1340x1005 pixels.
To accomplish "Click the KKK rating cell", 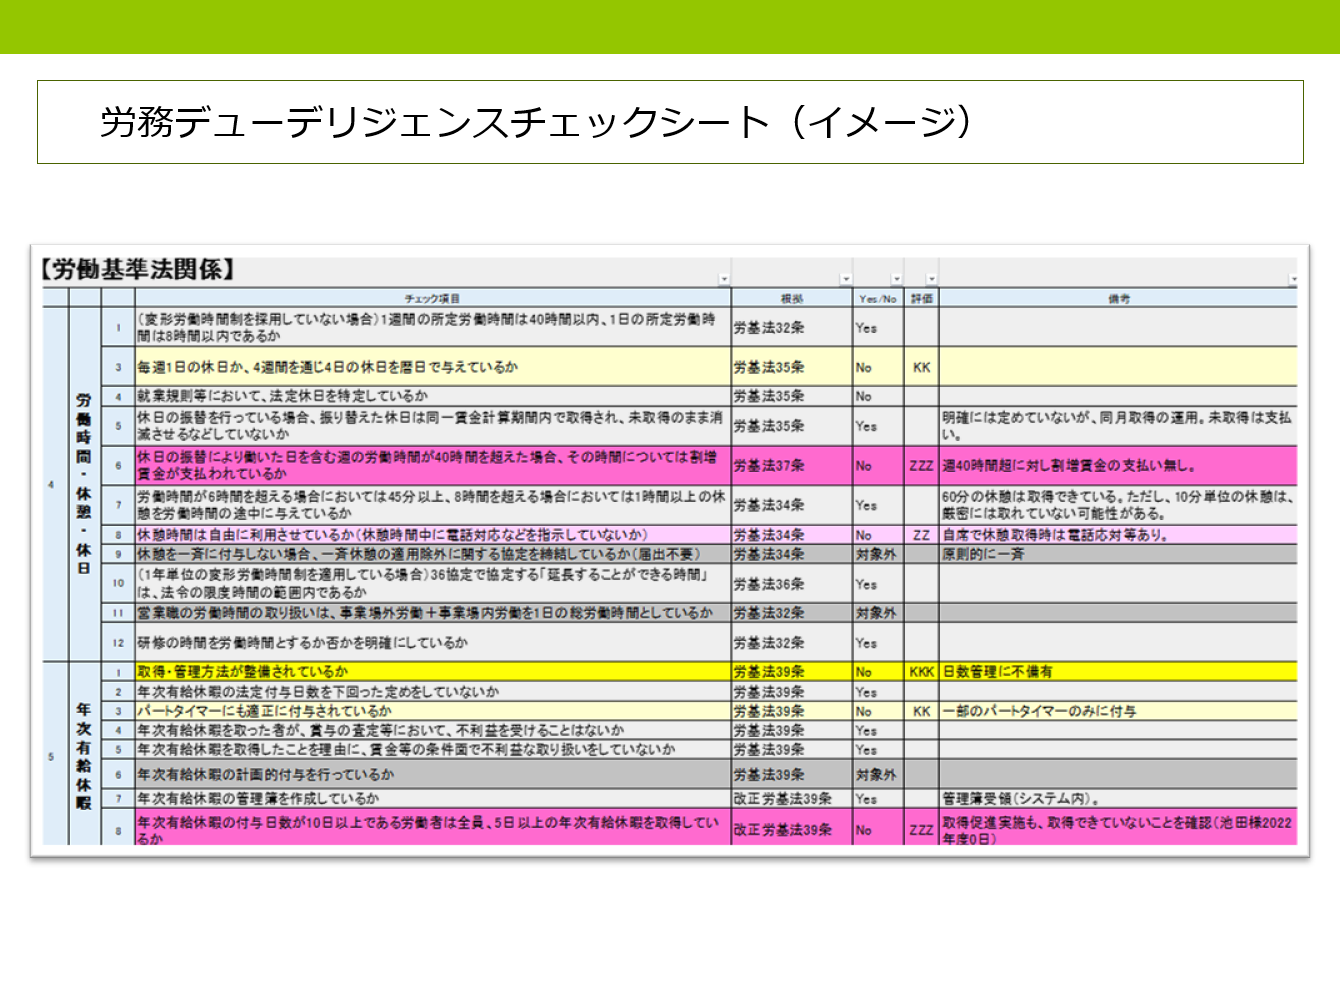I will point(922,672).
